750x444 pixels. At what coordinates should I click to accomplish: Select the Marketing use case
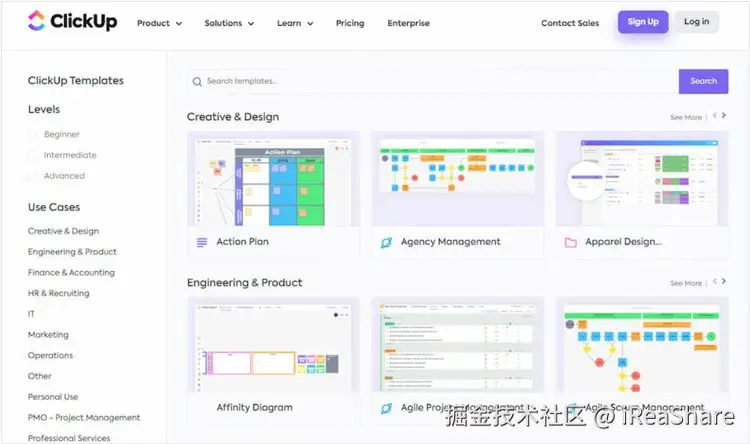pos(48,334)
